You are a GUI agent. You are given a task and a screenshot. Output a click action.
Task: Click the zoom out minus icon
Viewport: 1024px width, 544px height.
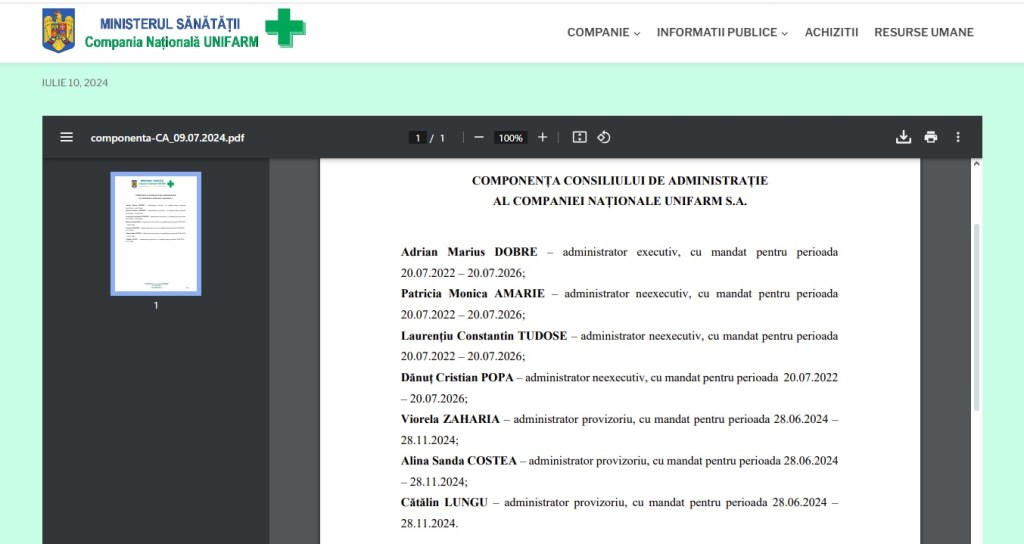[x=479, y=137]
